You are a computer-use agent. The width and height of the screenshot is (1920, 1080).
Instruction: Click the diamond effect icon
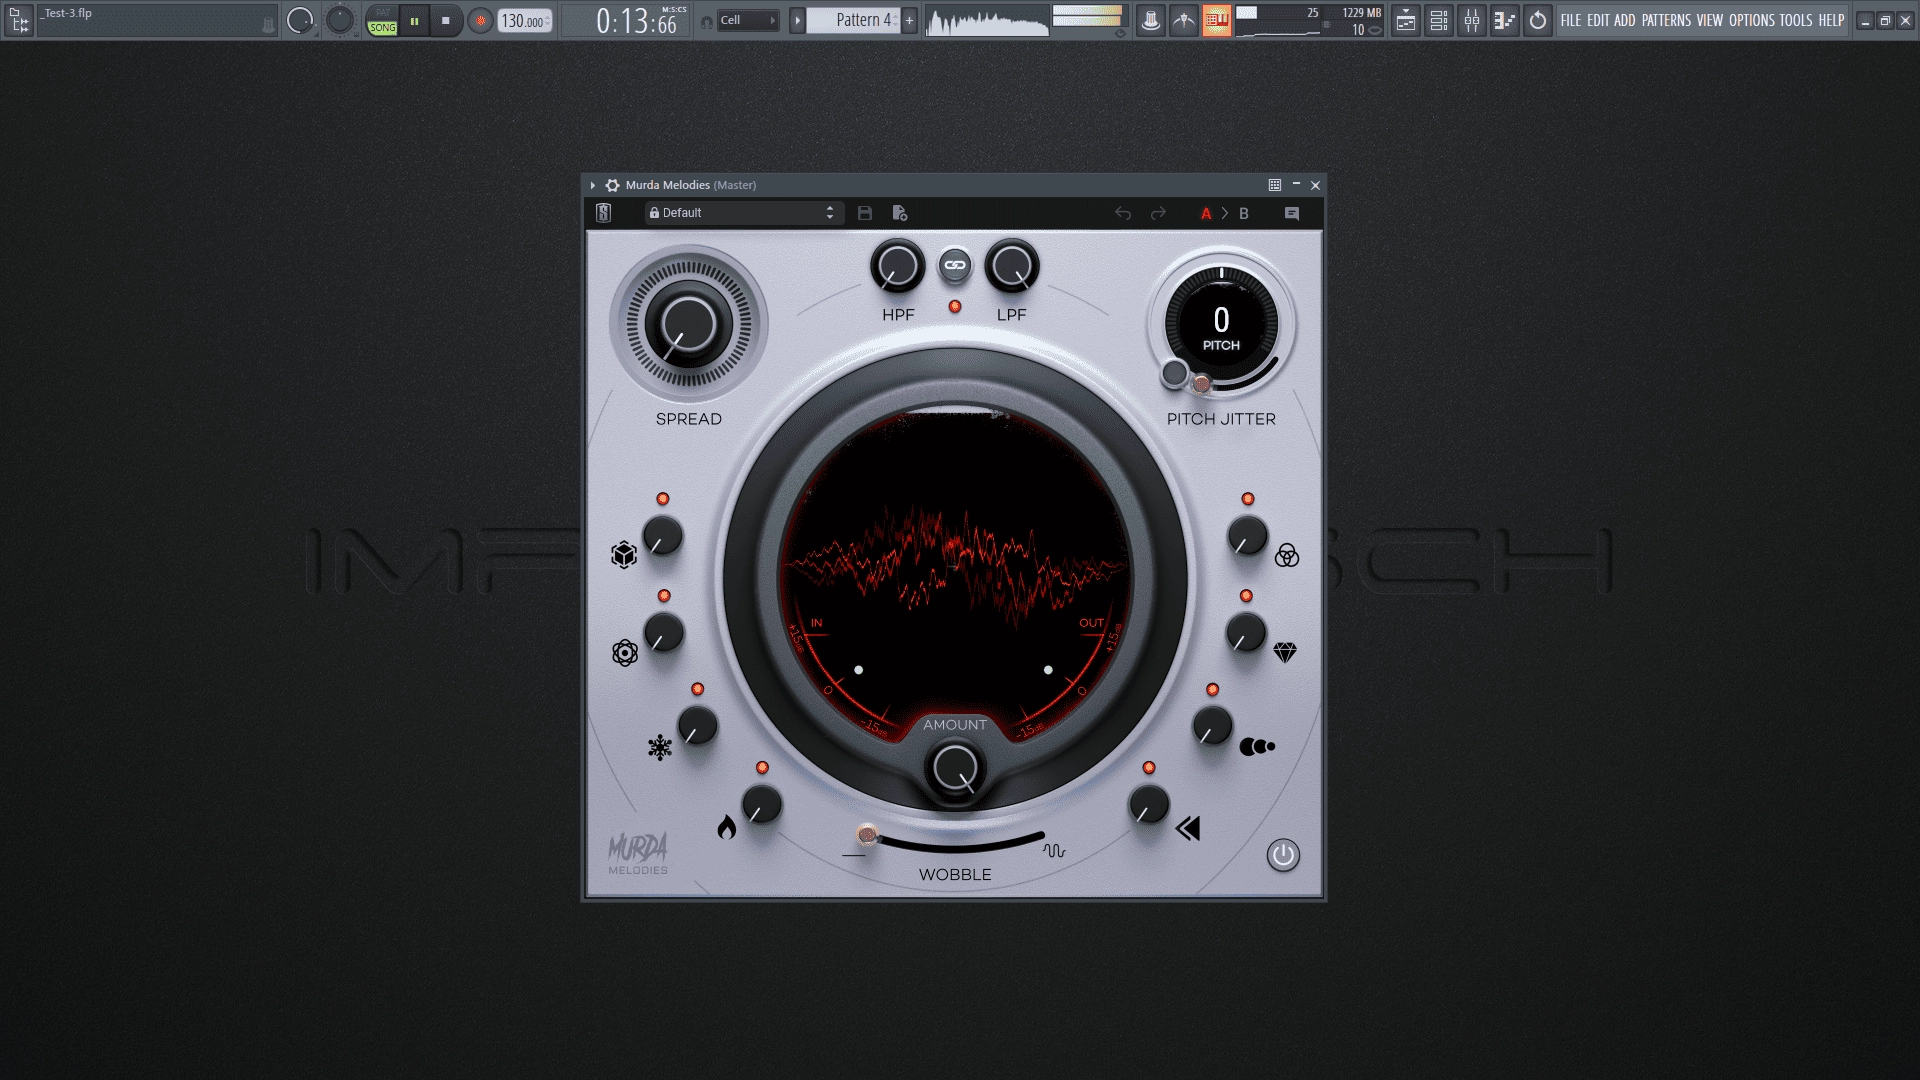click(x=1285, y=652)
